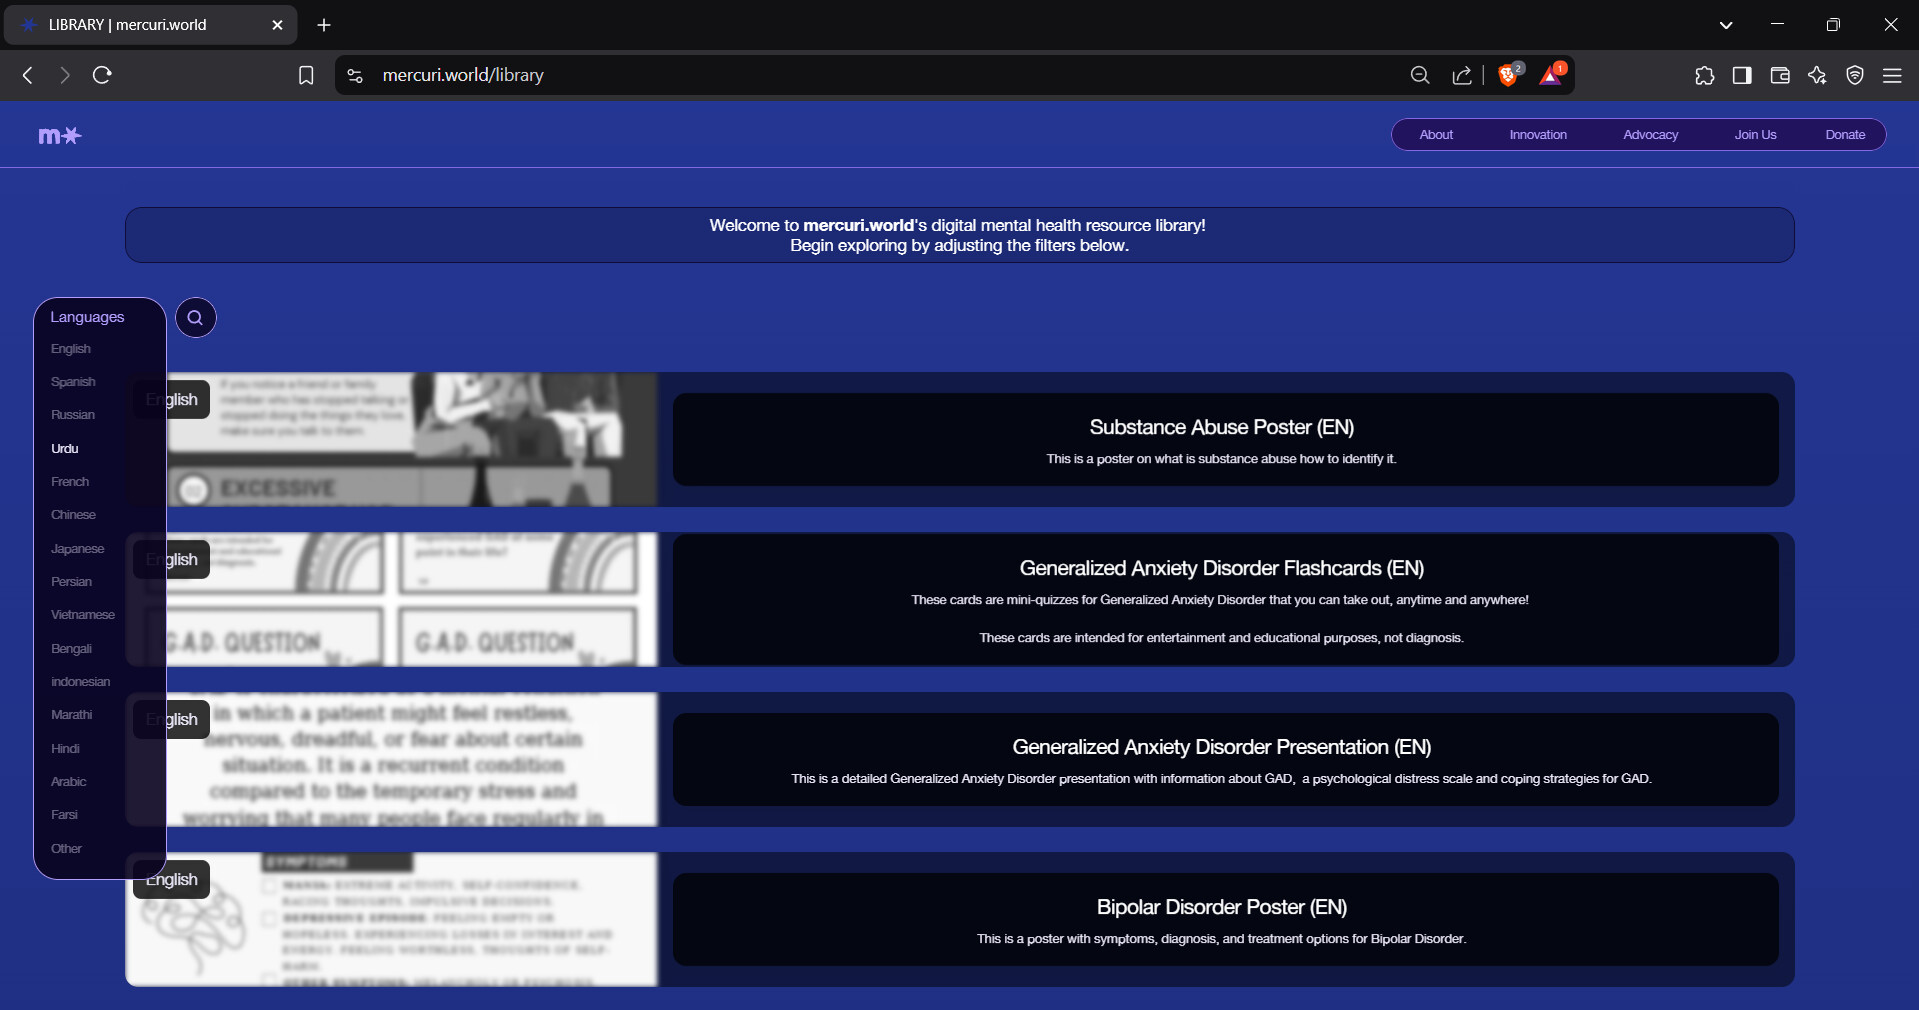The width and height of the screenshot is (1919, 1010).
Task: Click the Brave Rewards triangle icon
Action: pos(1551,76)
